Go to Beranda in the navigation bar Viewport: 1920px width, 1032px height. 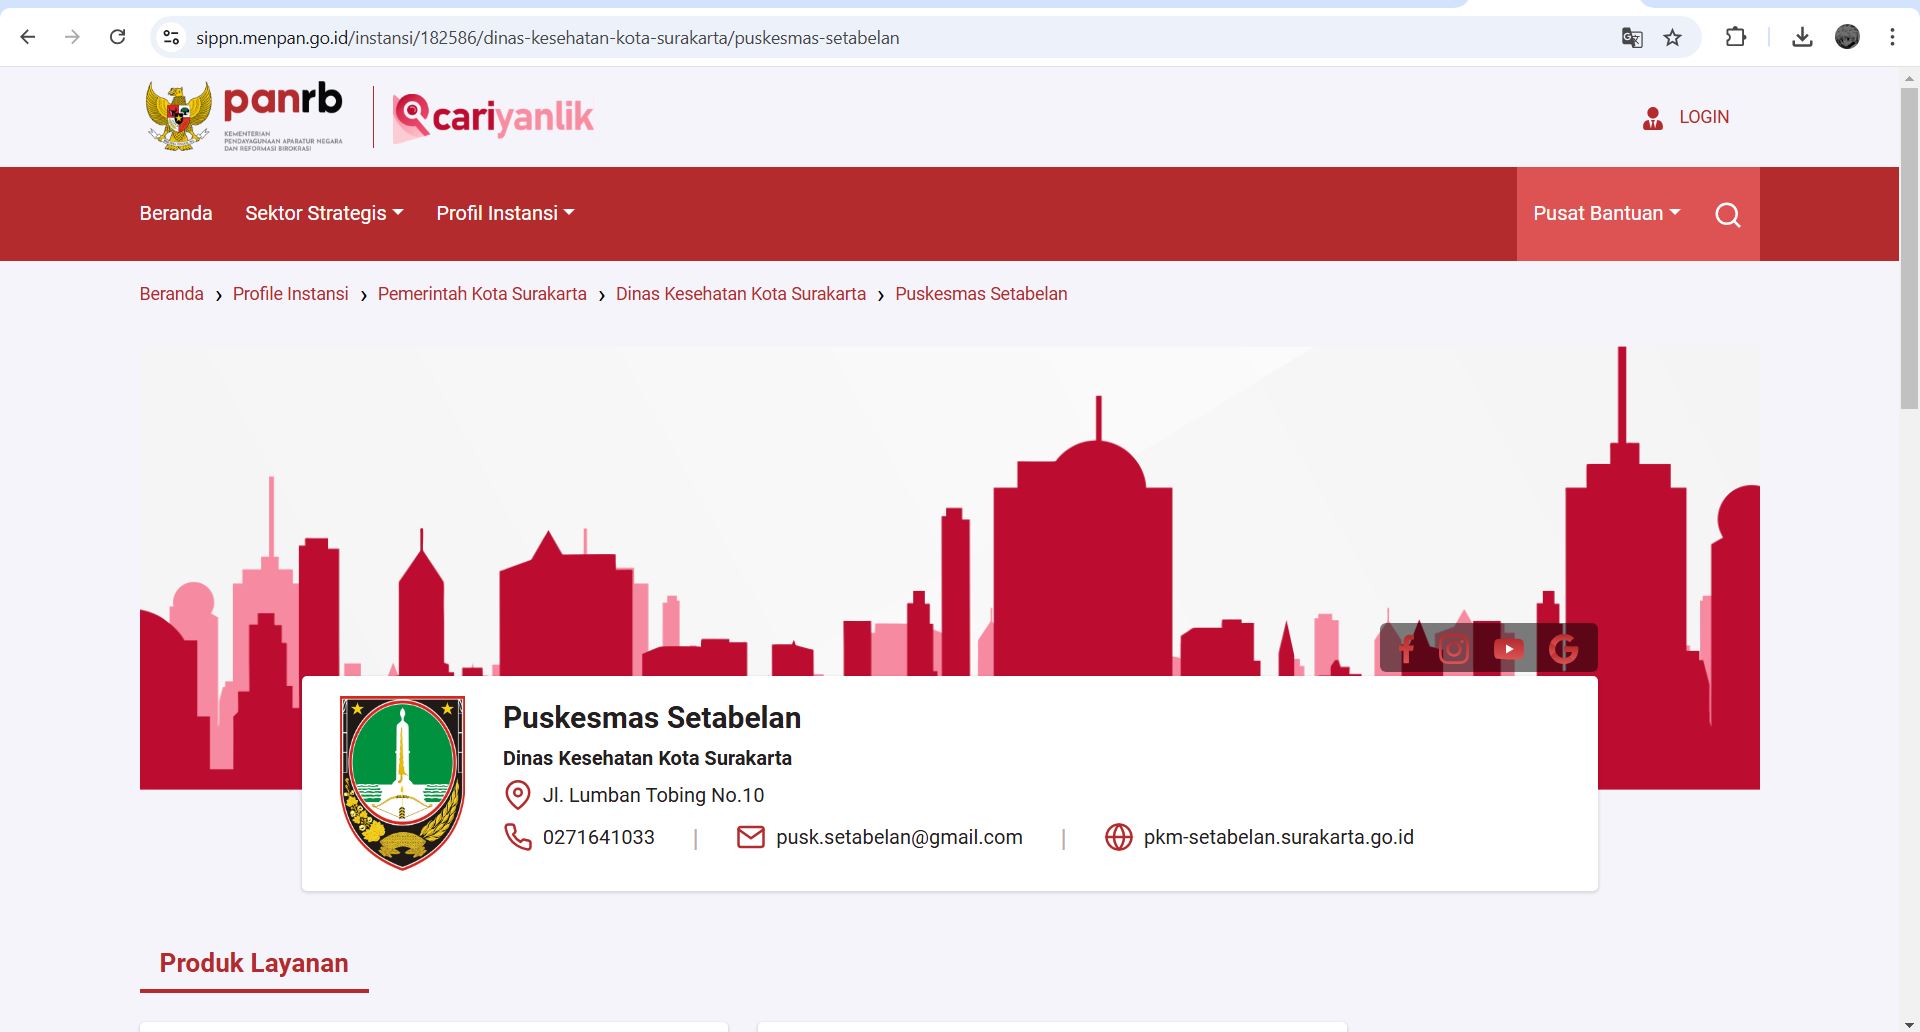click(x=176, y=213)
